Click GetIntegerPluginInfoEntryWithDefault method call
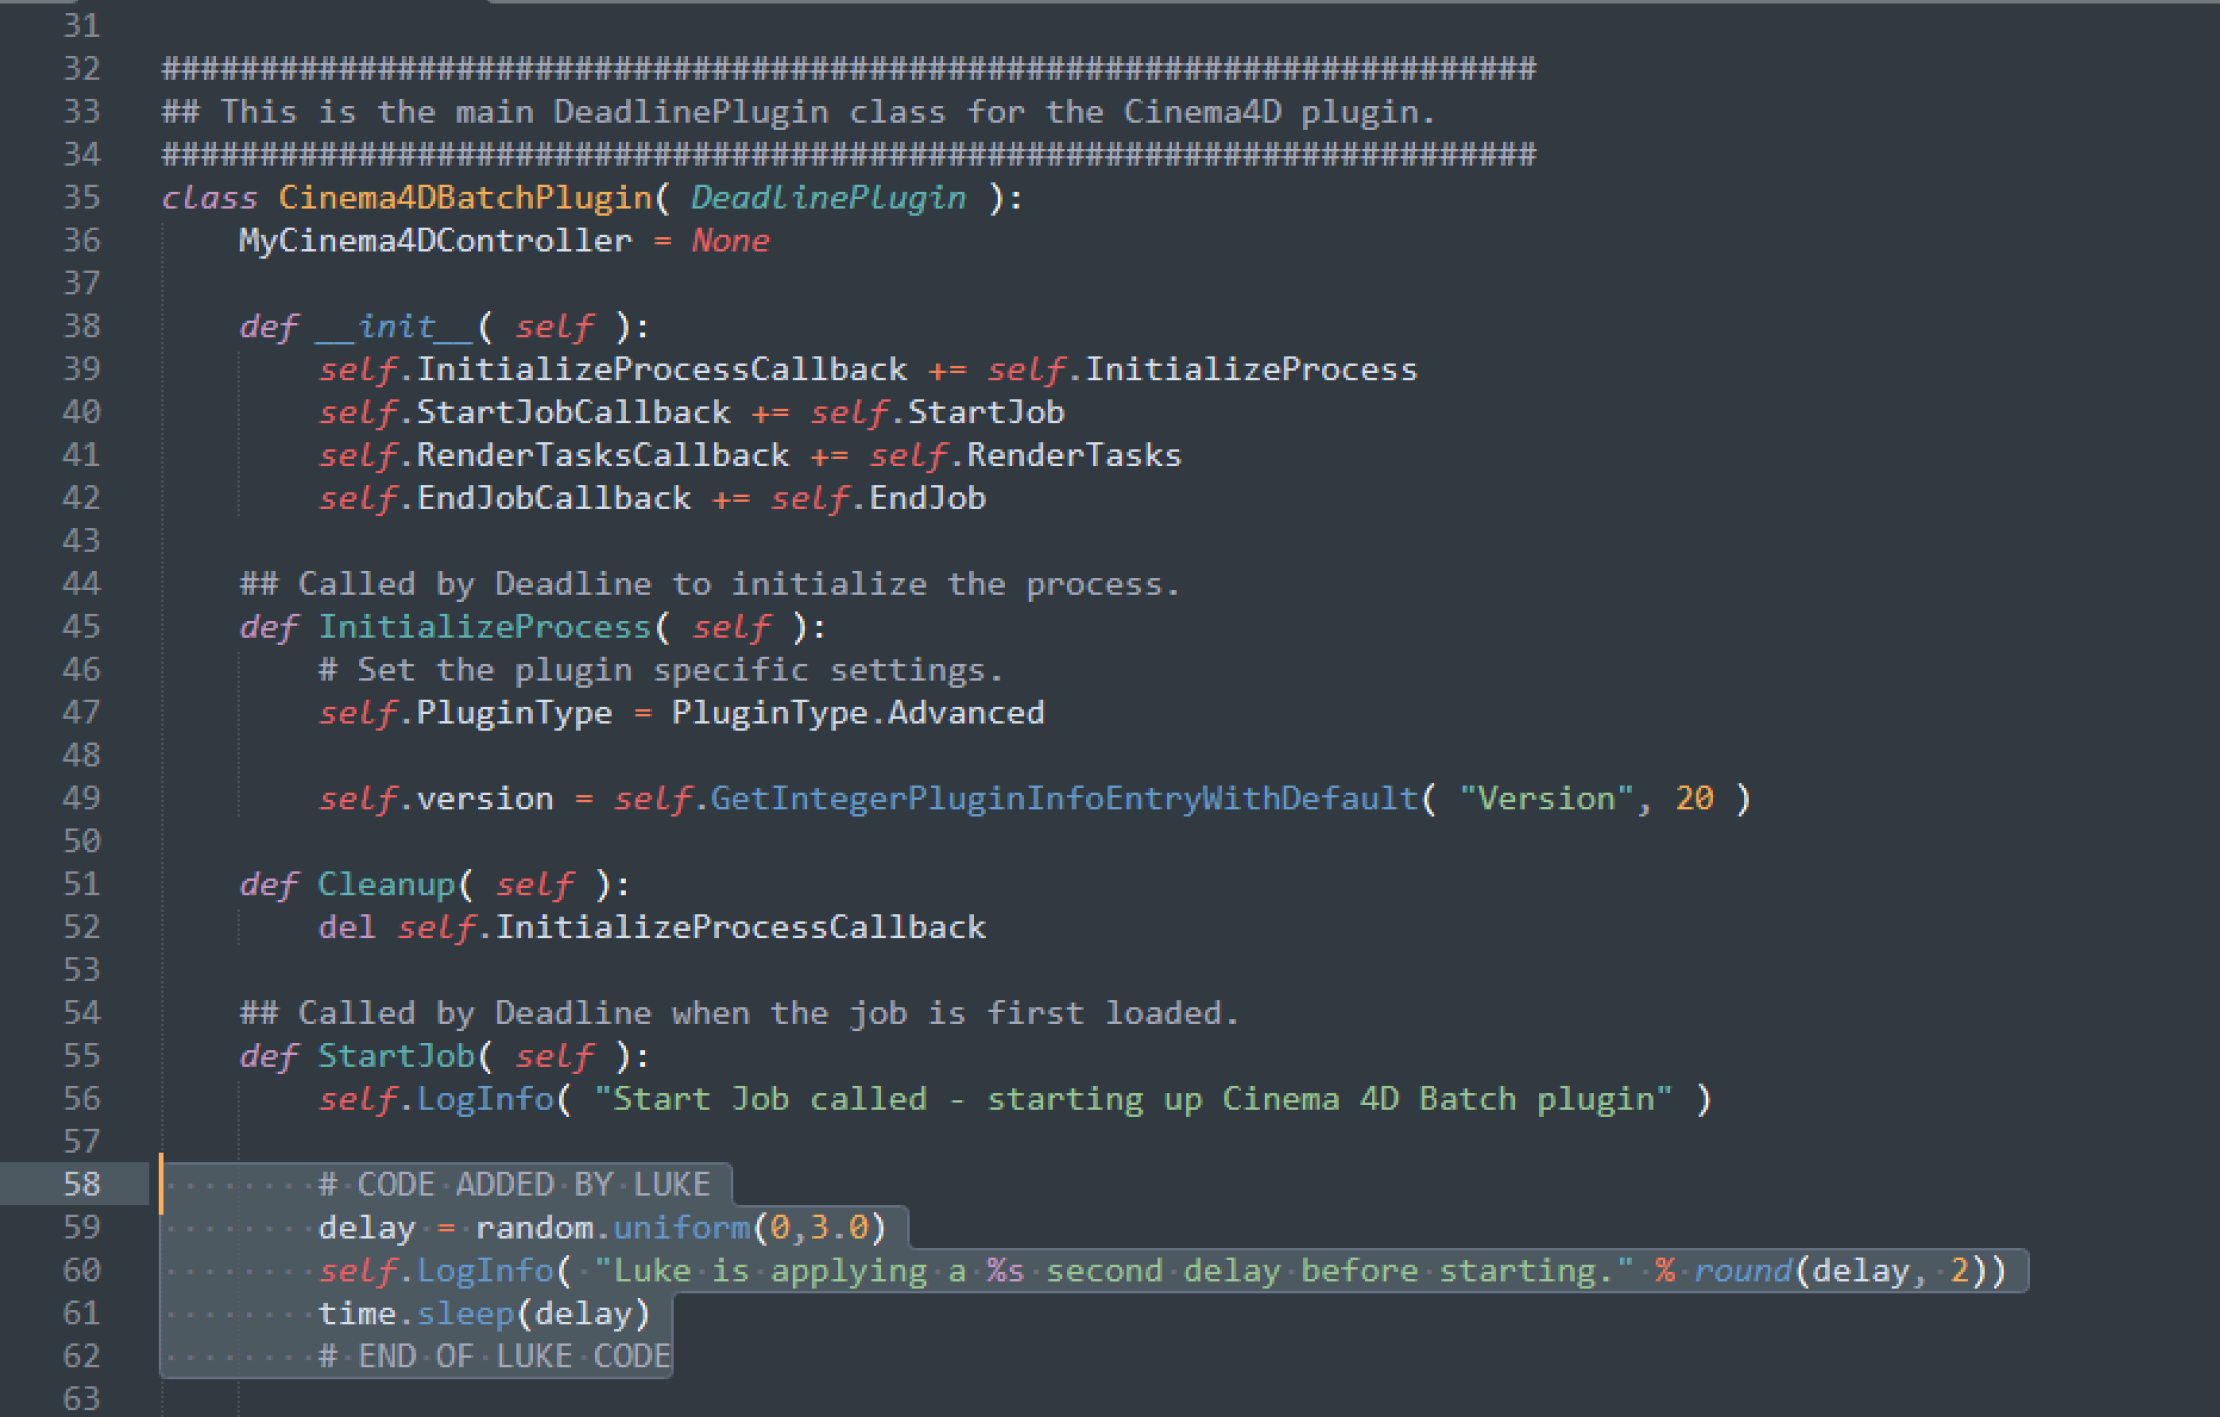Viewport: 2220px width, 1417px height. coord(1064,799)
